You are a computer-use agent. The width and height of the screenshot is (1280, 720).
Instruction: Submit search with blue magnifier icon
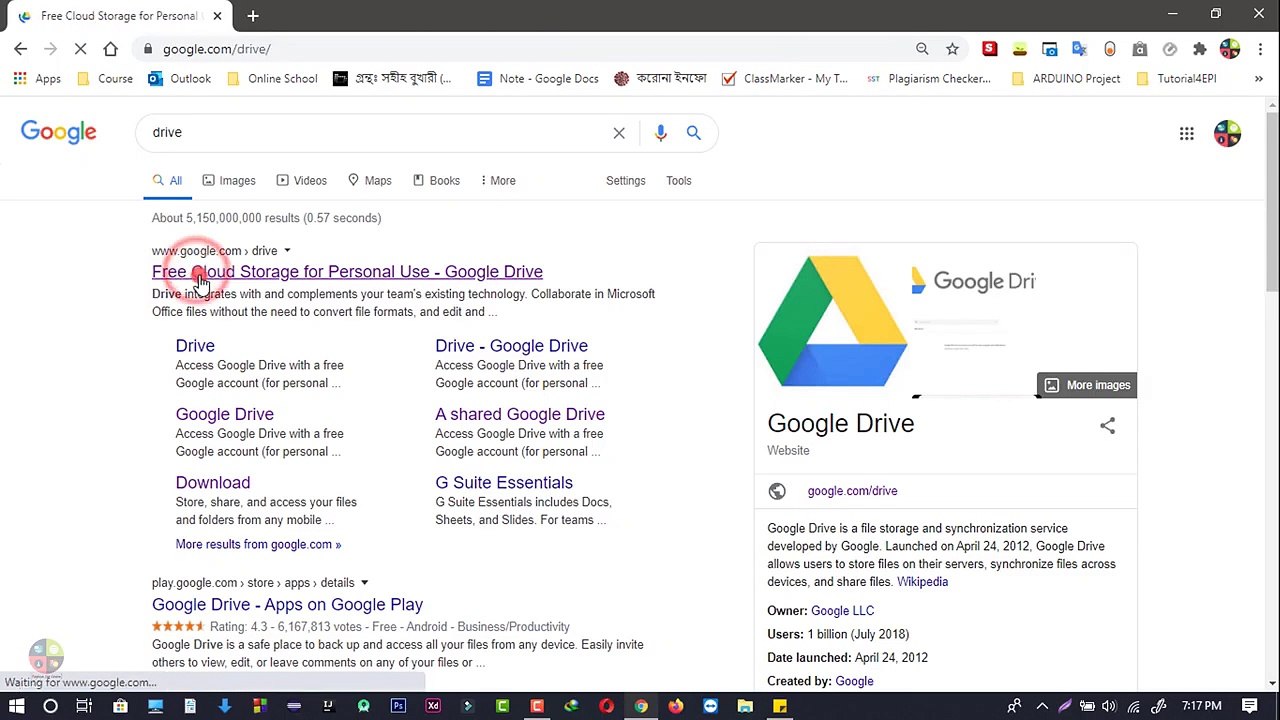694,133
